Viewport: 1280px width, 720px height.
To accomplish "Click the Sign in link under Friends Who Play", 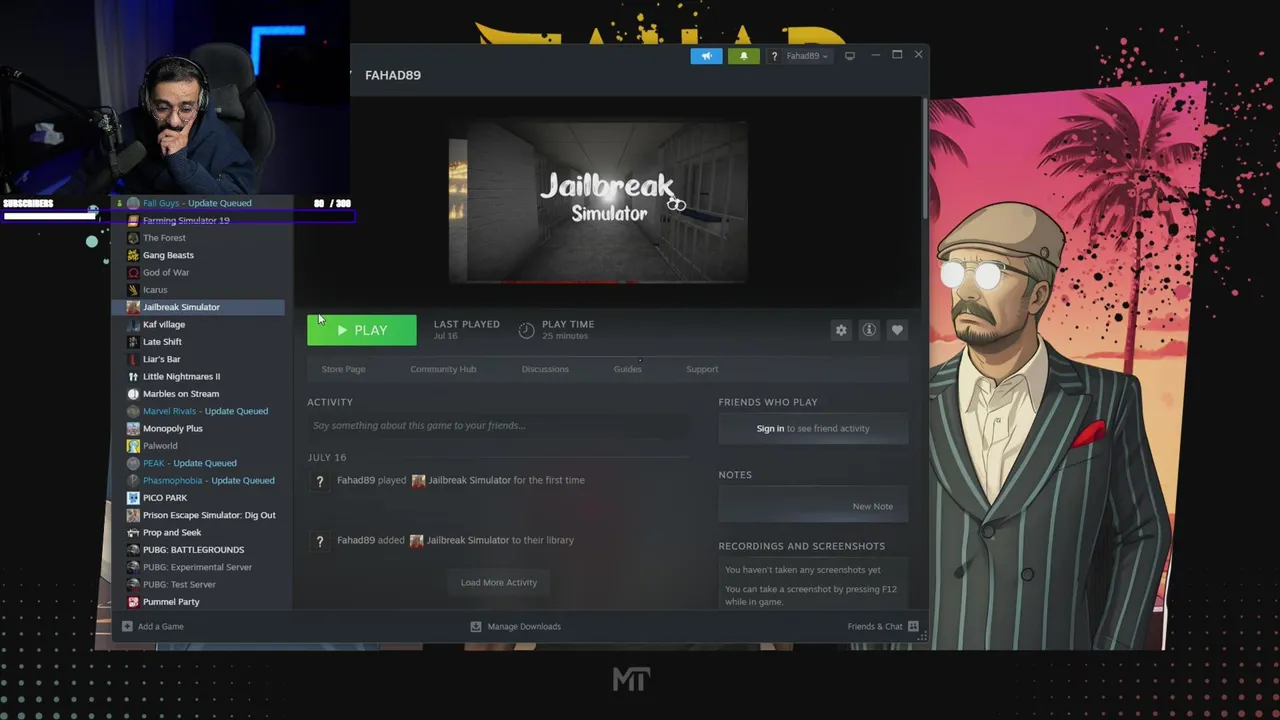I will pos(770,428).
